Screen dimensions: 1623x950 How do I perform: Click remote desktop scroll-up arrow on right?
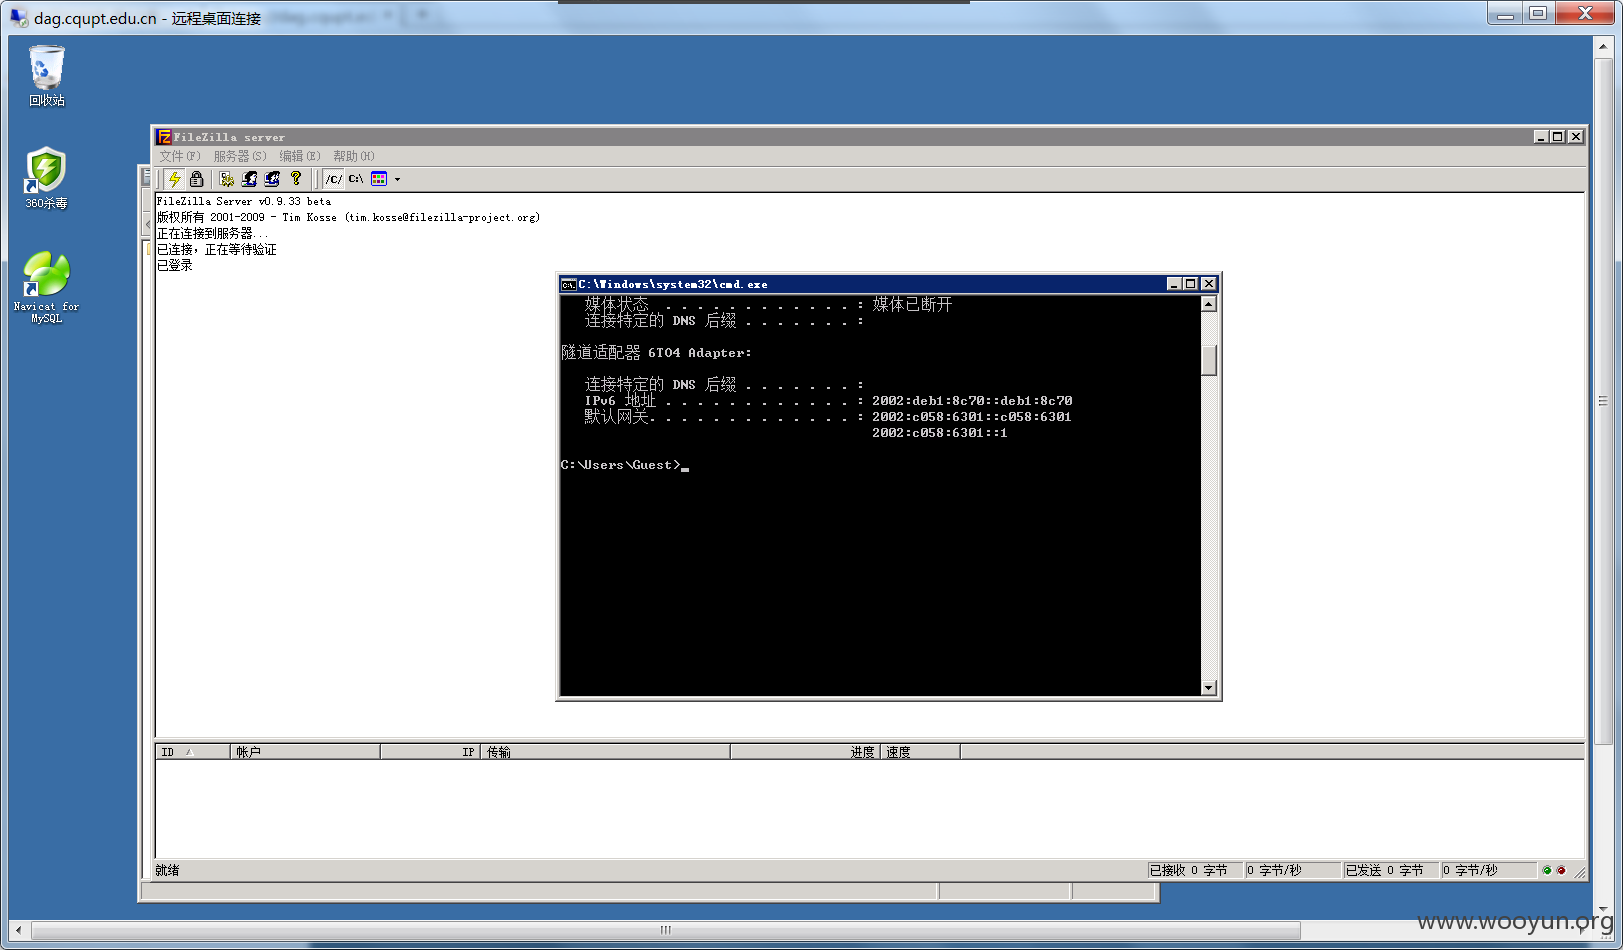pos(1604,47)
